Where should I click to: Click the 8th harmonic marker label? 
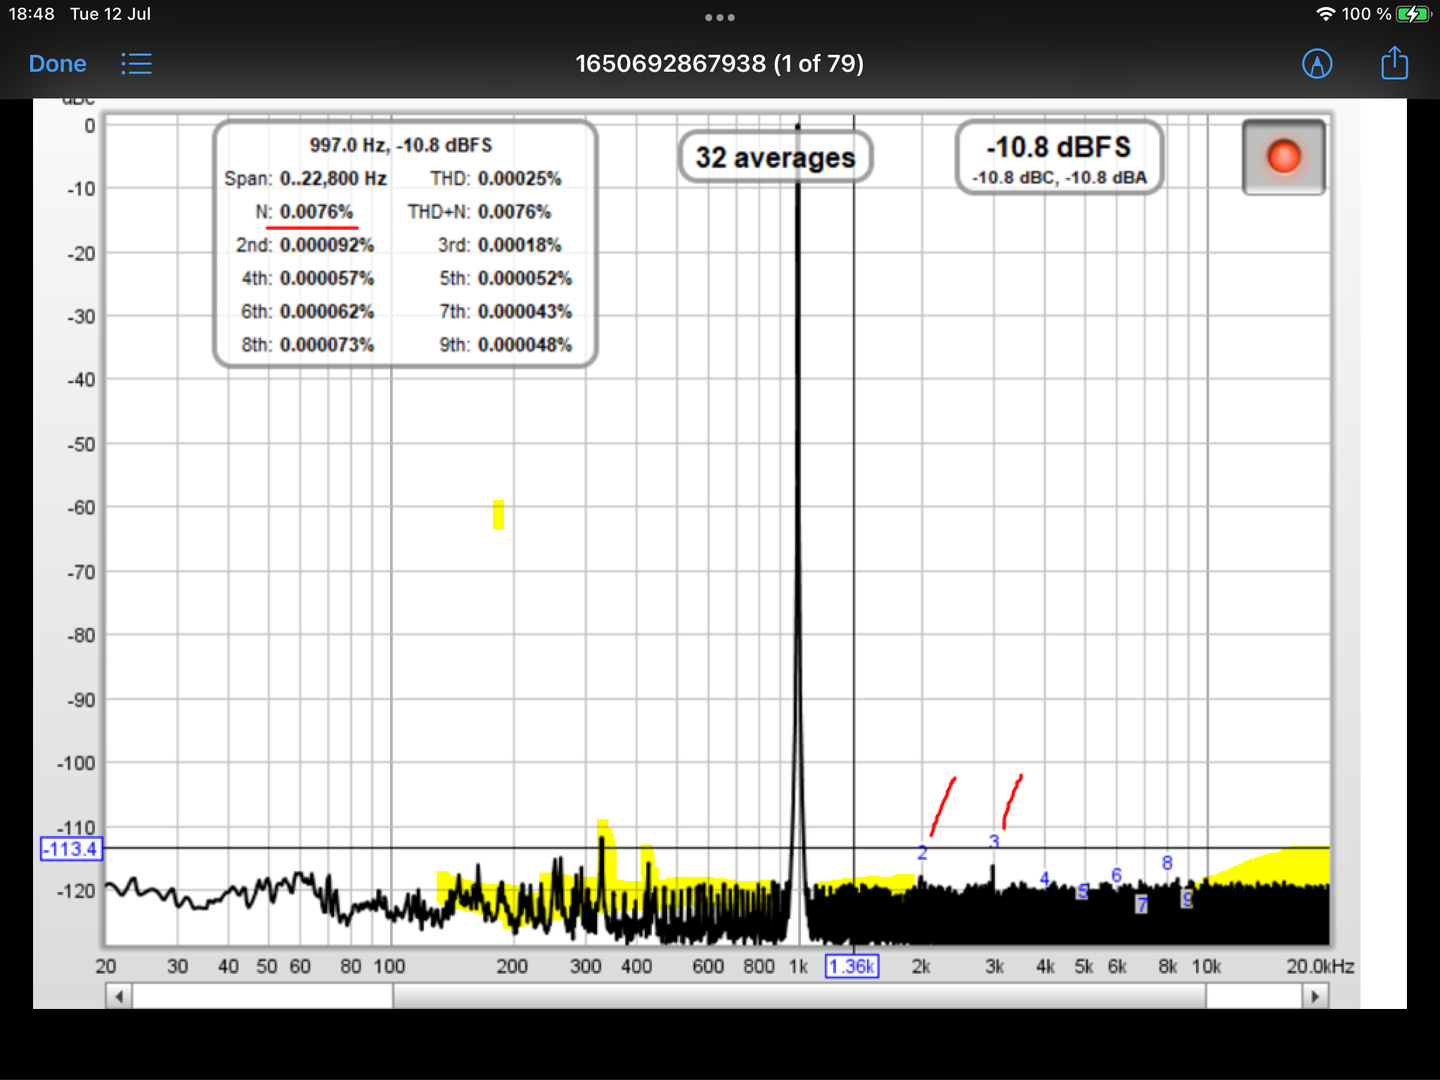click(1167, 862)
